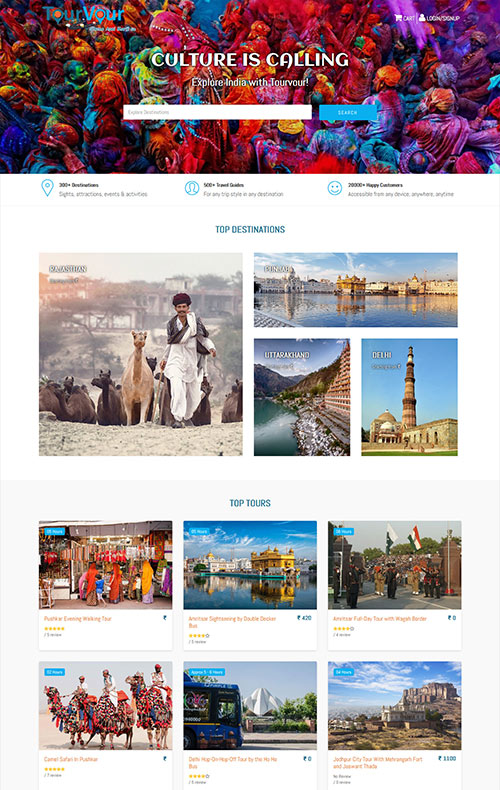Open Pushkar Evening Walking Tour link

[78, 619]
